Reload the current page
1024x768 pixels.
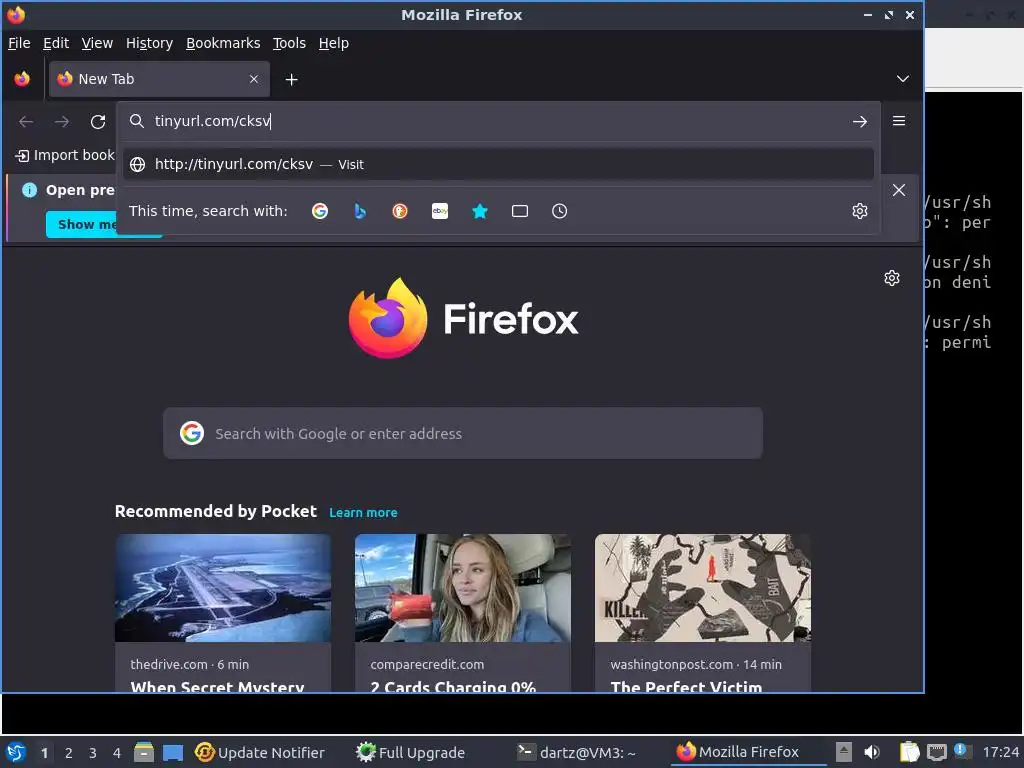coord(98,121)
